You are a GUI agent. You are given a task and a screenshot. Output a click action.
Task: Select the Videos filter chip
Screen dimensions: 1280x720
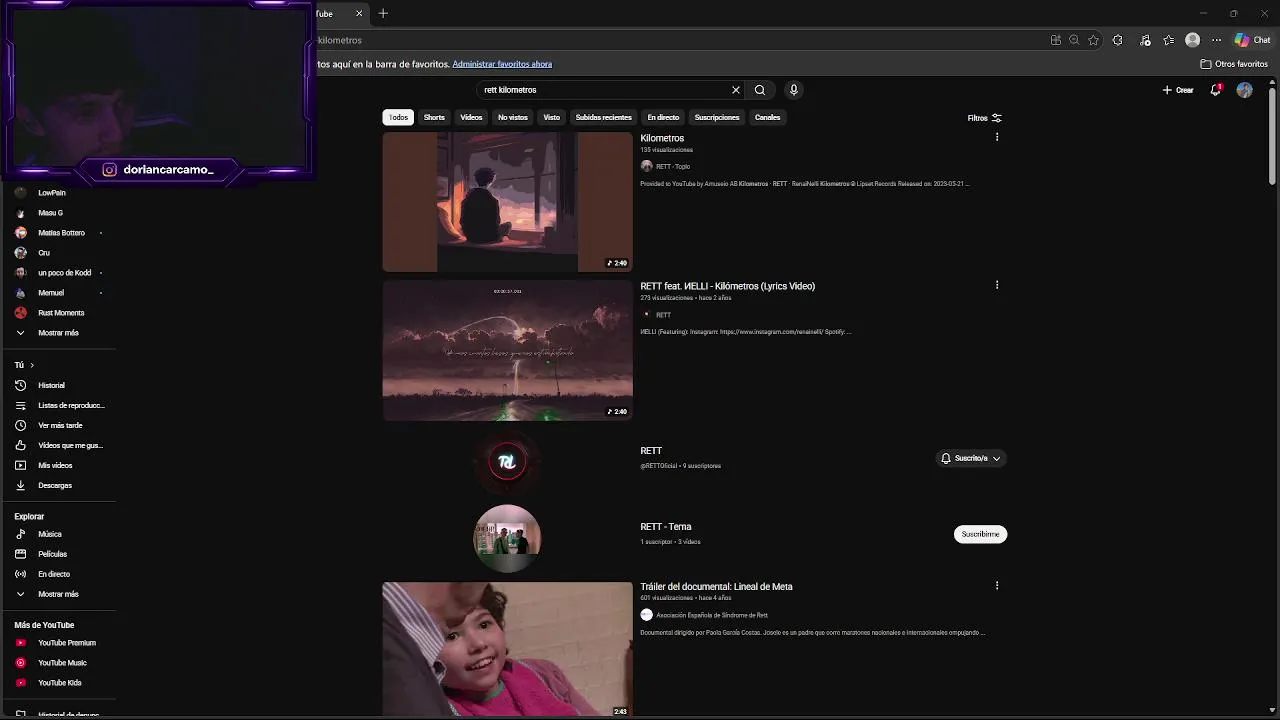471,117
